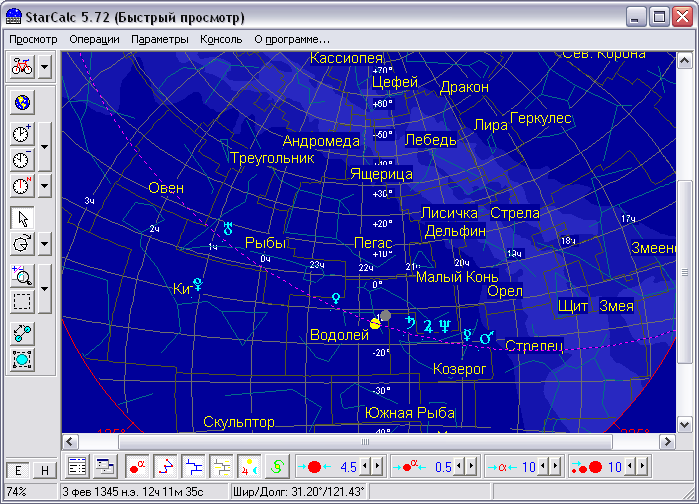
Task: Select the magnifier zoom tool
Action: [x=22, y=276]
